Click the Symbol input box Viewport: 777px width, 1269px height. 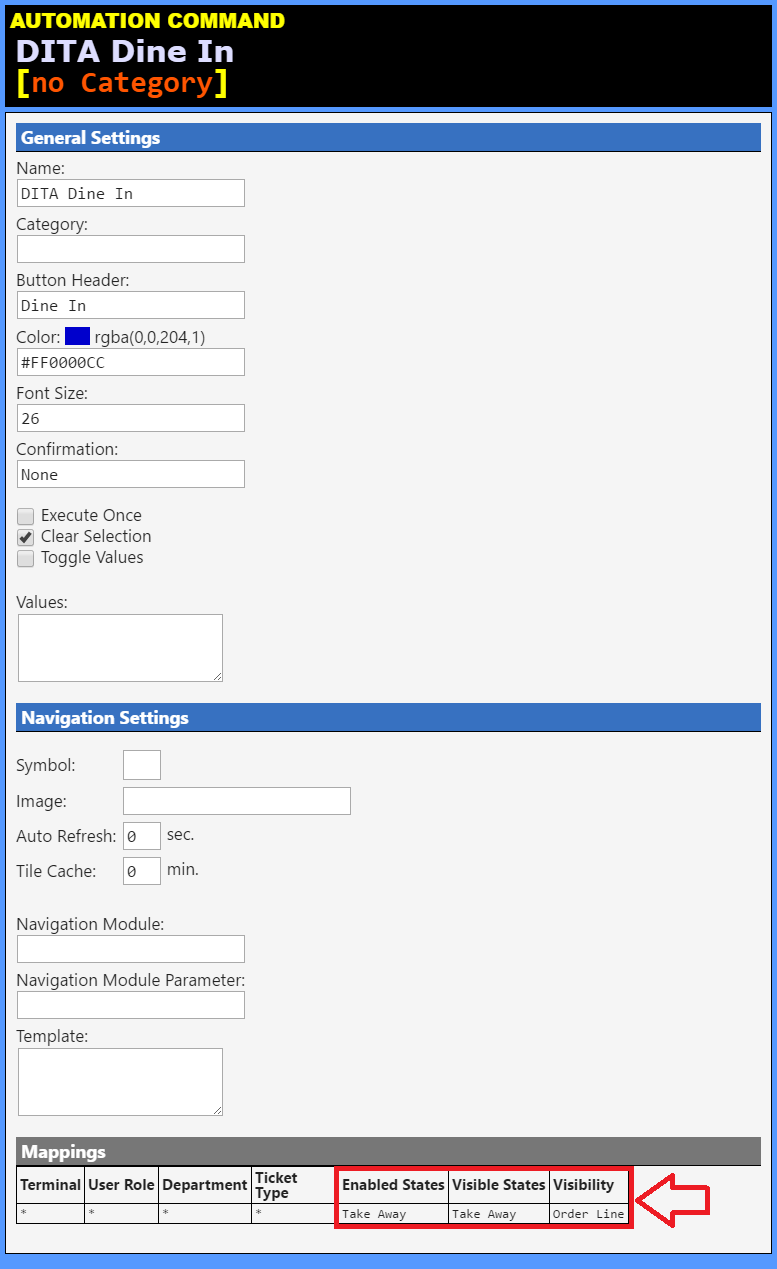[x=142, y=765]
